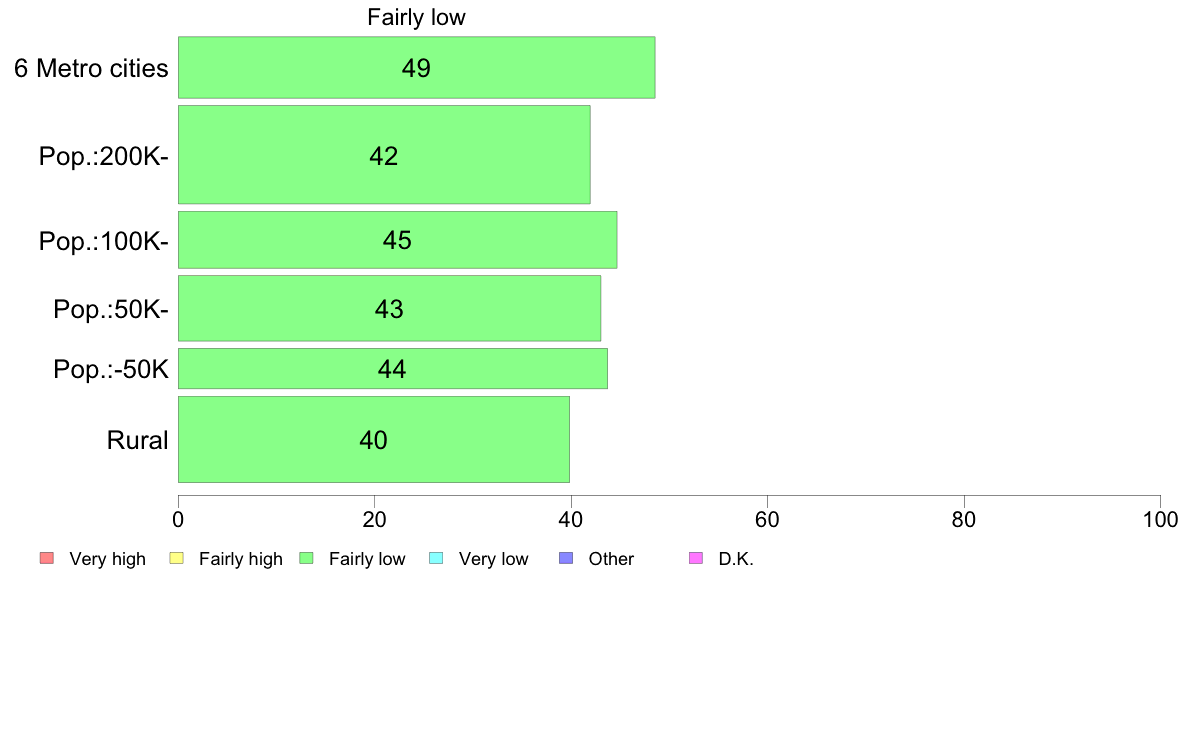This screenshot has width=1188, height=736.
Task: Click the Very high red legend swatch
Action: pyautogui.click(x=46, y=559)
